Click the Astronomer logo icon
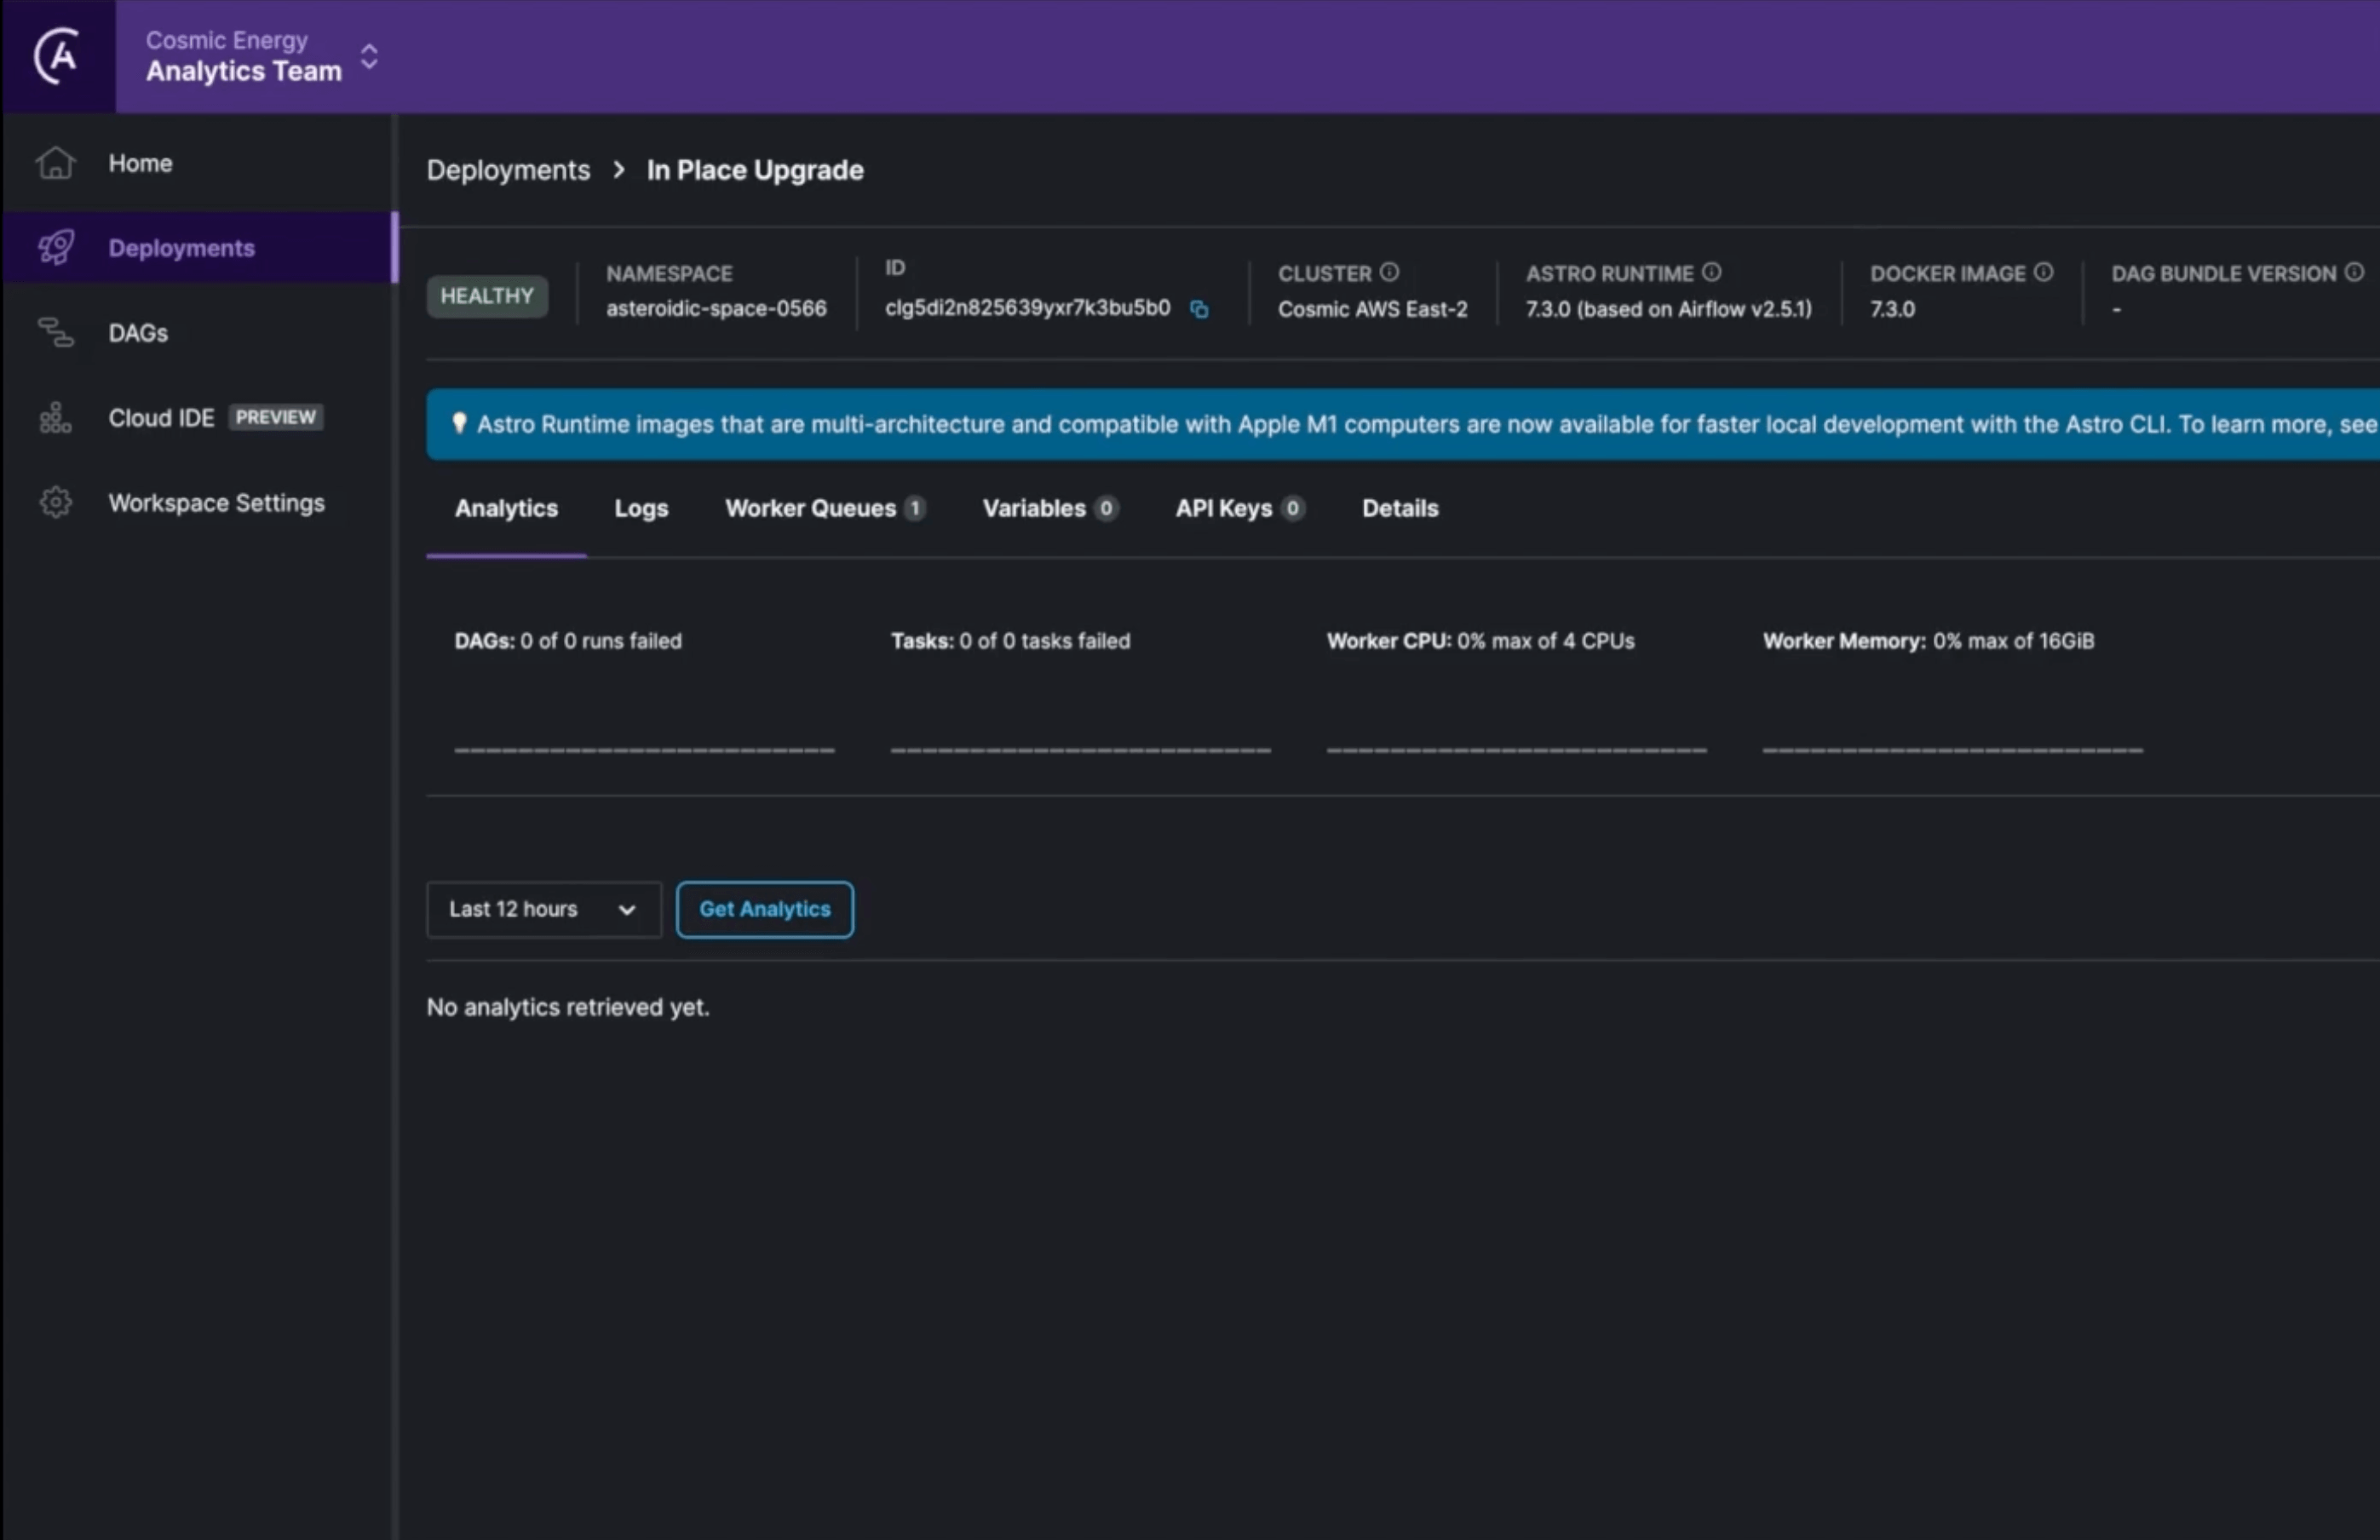This screenshot has width=2380, height=1540. 57,56
